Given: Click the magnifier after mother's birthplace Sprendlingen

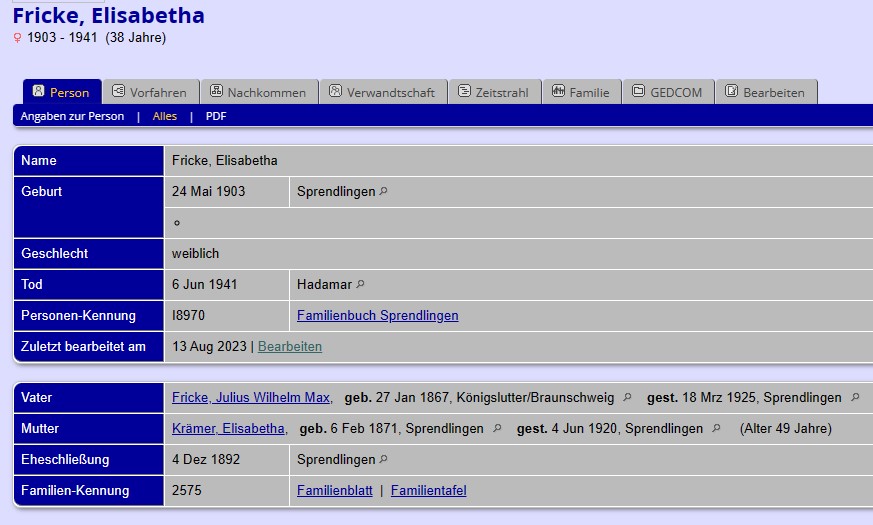Looking at the screenshot, I should coord(497,428).
